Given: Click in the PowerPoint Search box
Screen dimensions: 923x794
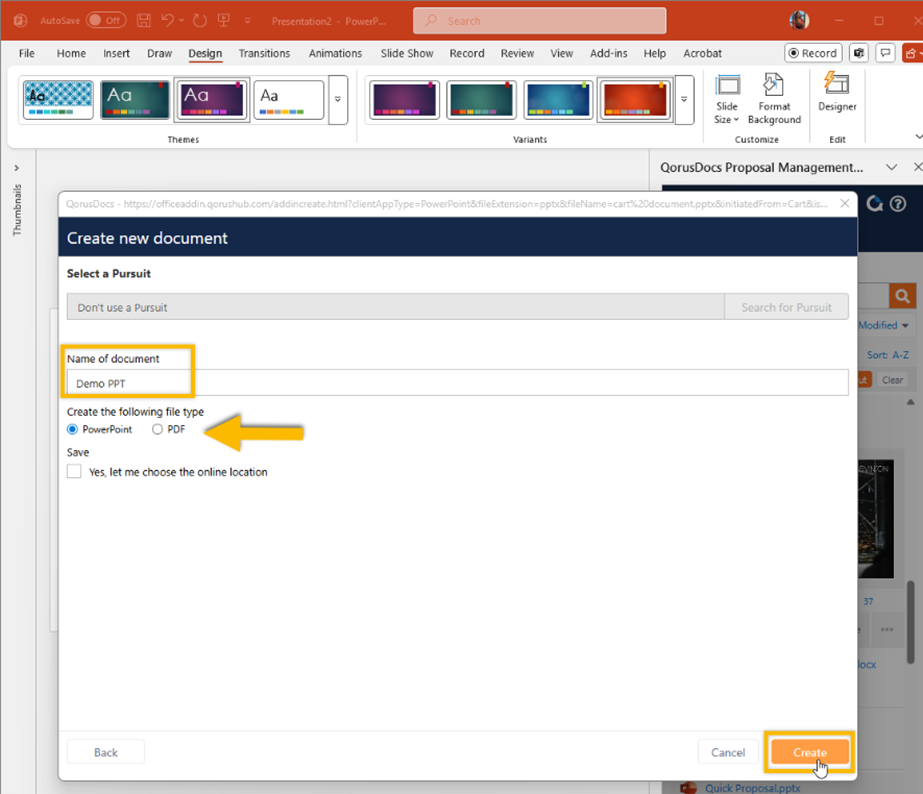Looking at the screenshot, I should coord(539,21).
